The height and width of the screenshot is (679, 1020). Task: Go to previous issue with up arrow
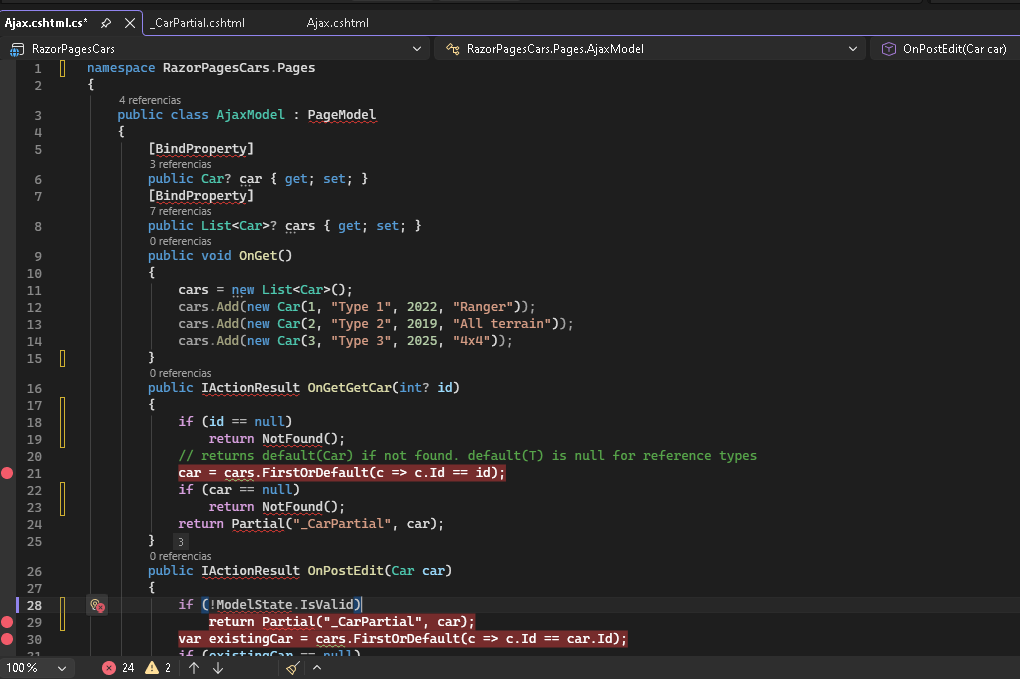point(194,668)
